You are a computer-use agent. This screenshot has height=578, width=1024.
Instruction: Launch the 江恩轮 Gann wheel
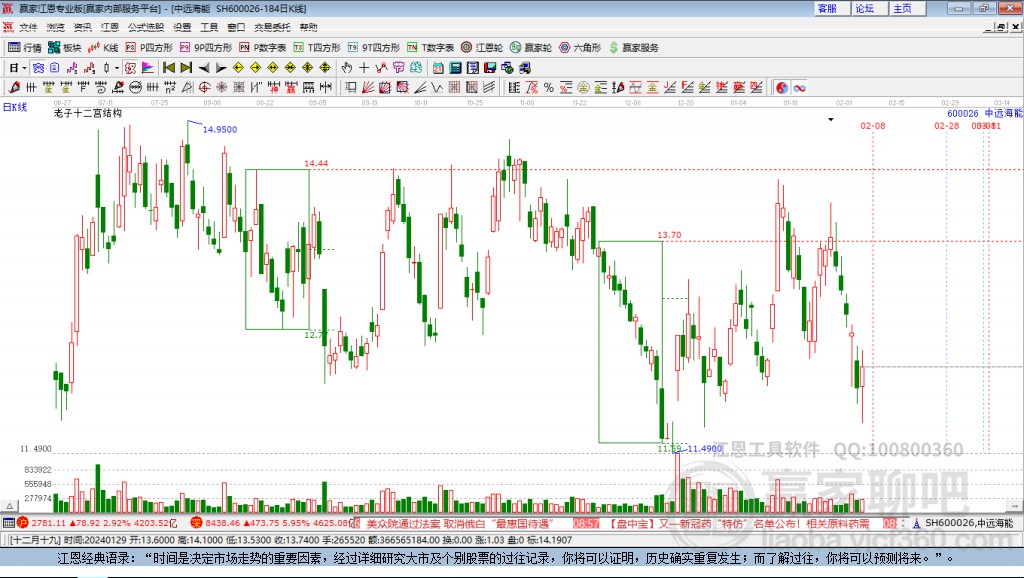(482, 48)
